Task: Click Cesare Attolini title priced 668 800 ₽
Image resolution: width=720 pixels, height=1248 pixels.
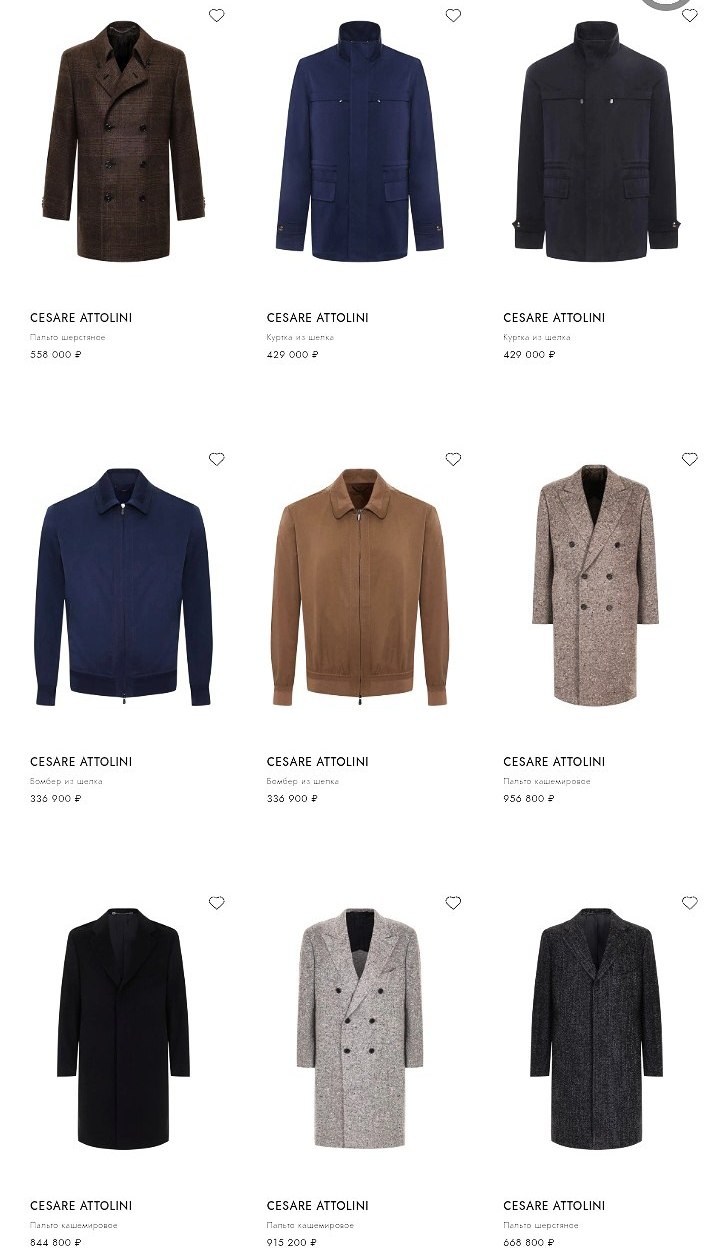Action: tap(554, 1206)
